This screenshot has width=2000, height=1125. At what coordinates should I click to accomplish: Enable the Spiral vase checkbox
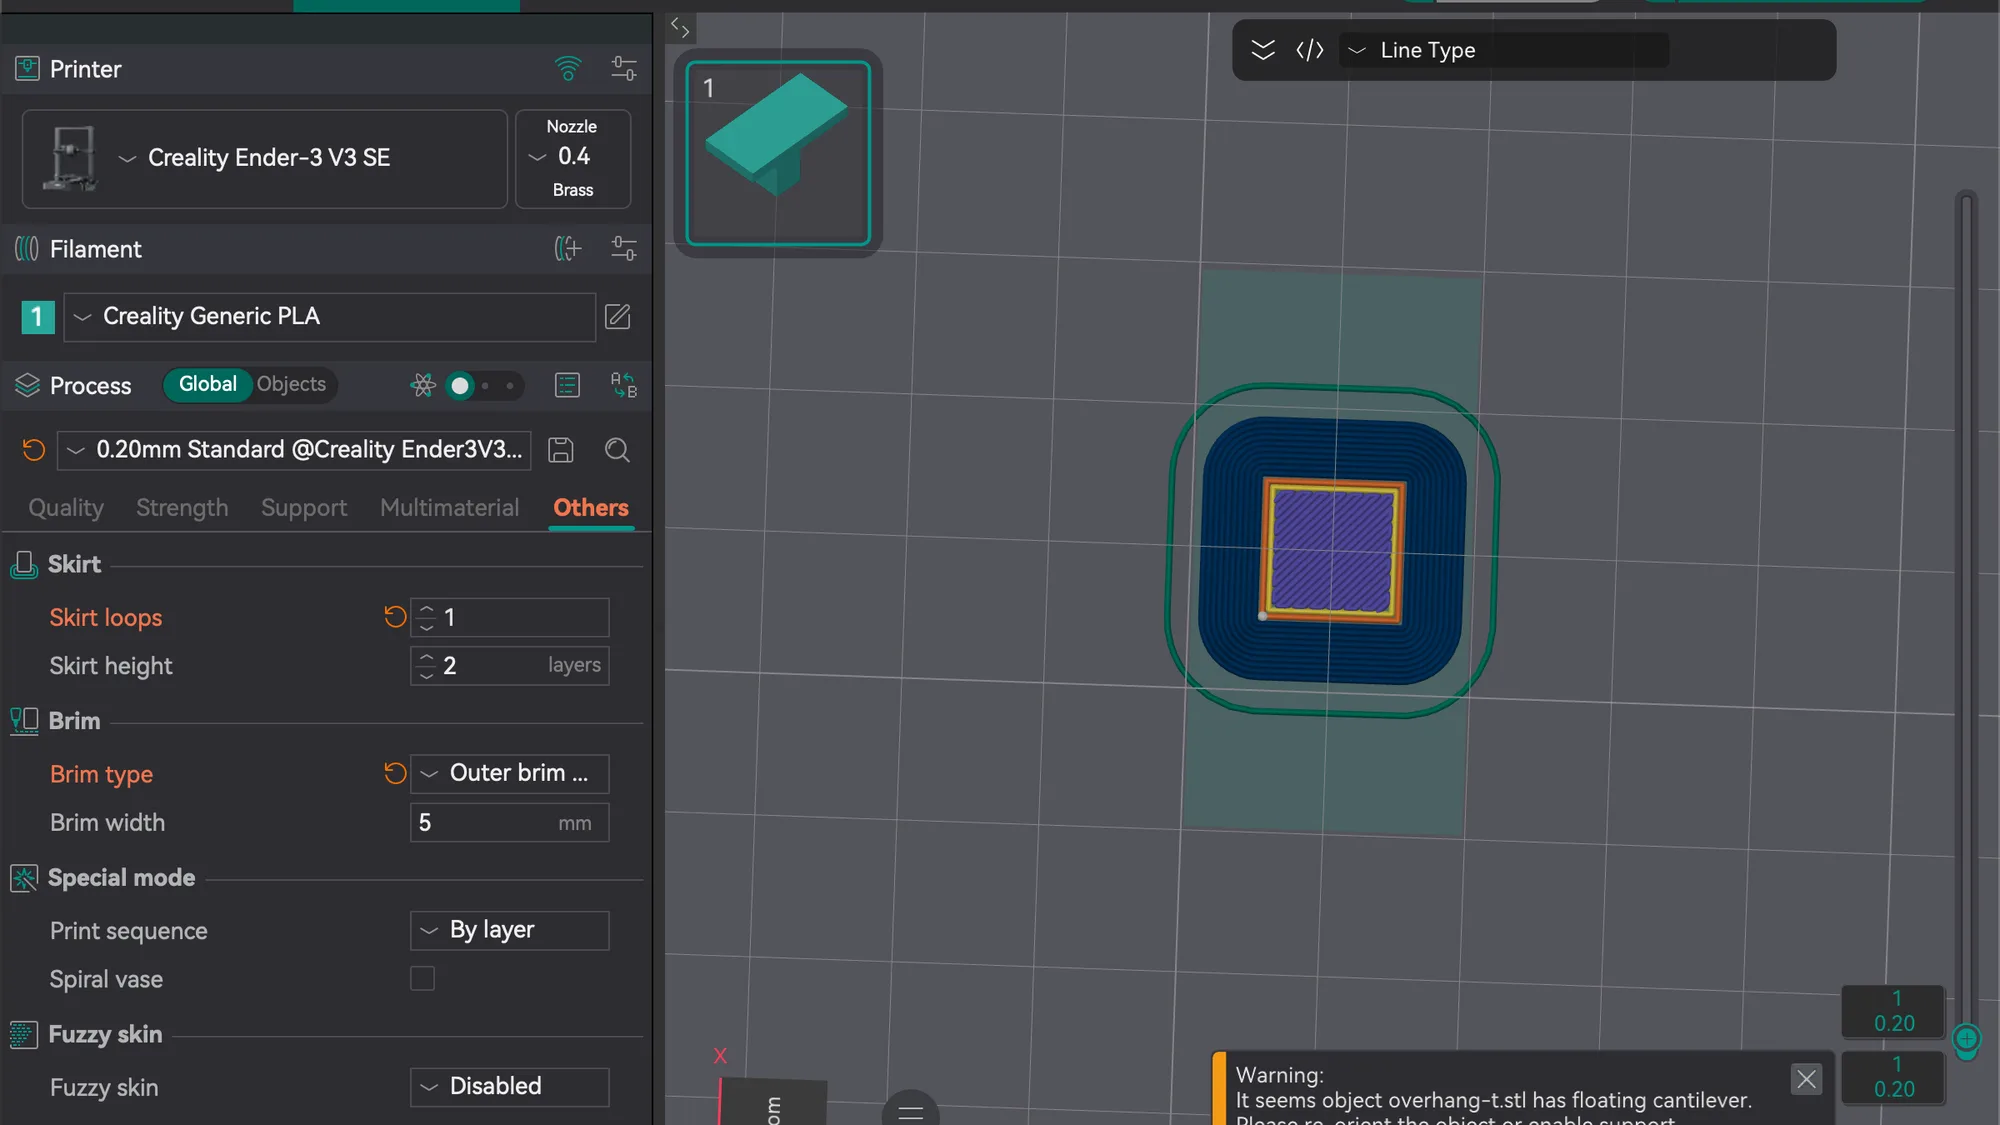tap(422, 978)
